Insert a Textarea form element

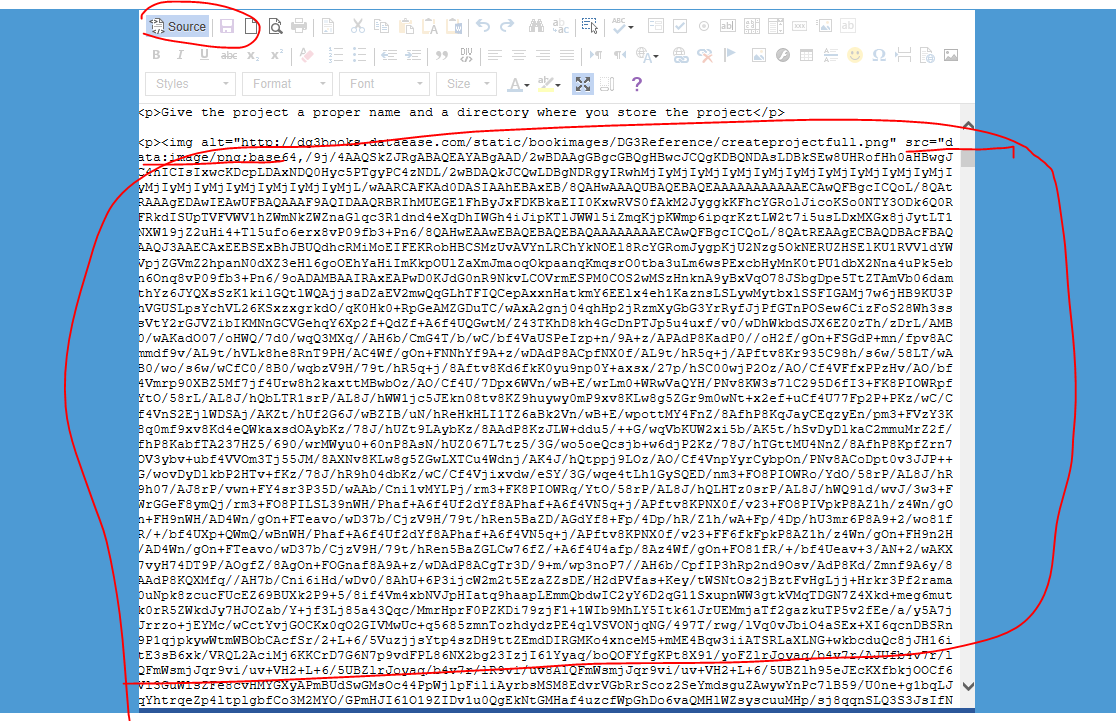[x=752, y=26]
